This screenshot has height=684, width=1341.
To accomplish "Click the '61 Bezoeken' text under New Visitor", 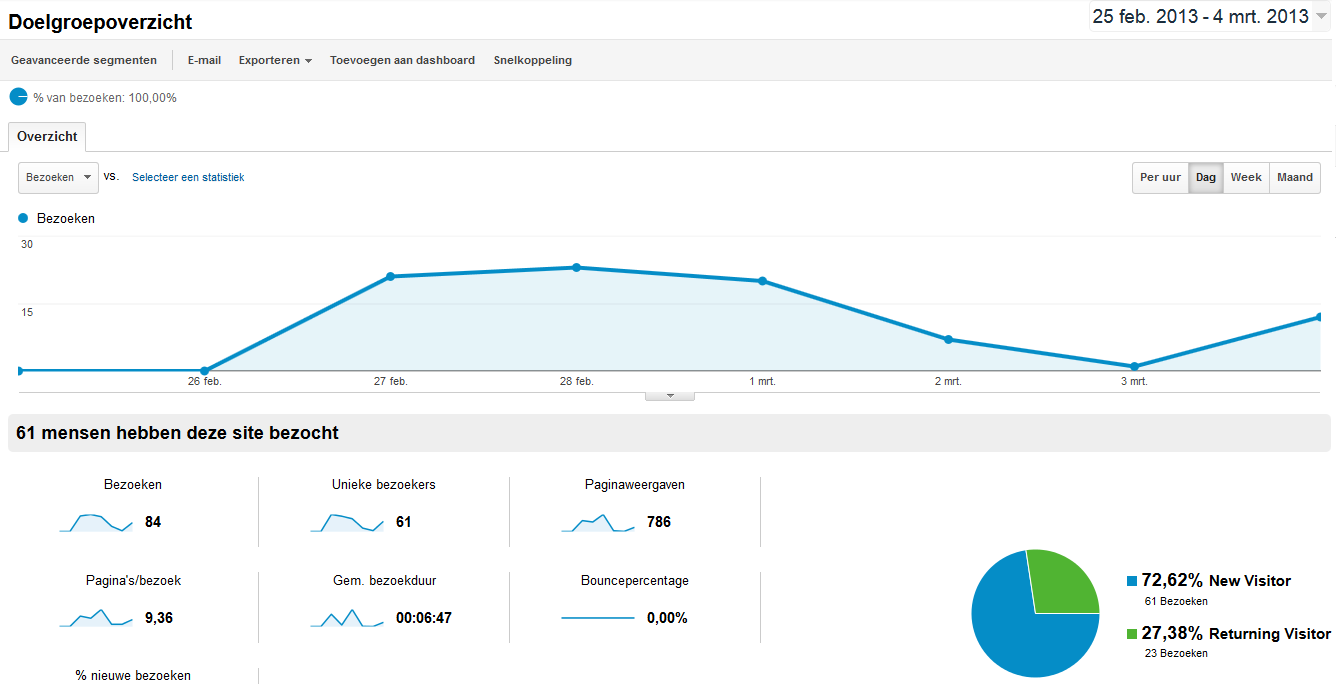I will click(1176, 602).
